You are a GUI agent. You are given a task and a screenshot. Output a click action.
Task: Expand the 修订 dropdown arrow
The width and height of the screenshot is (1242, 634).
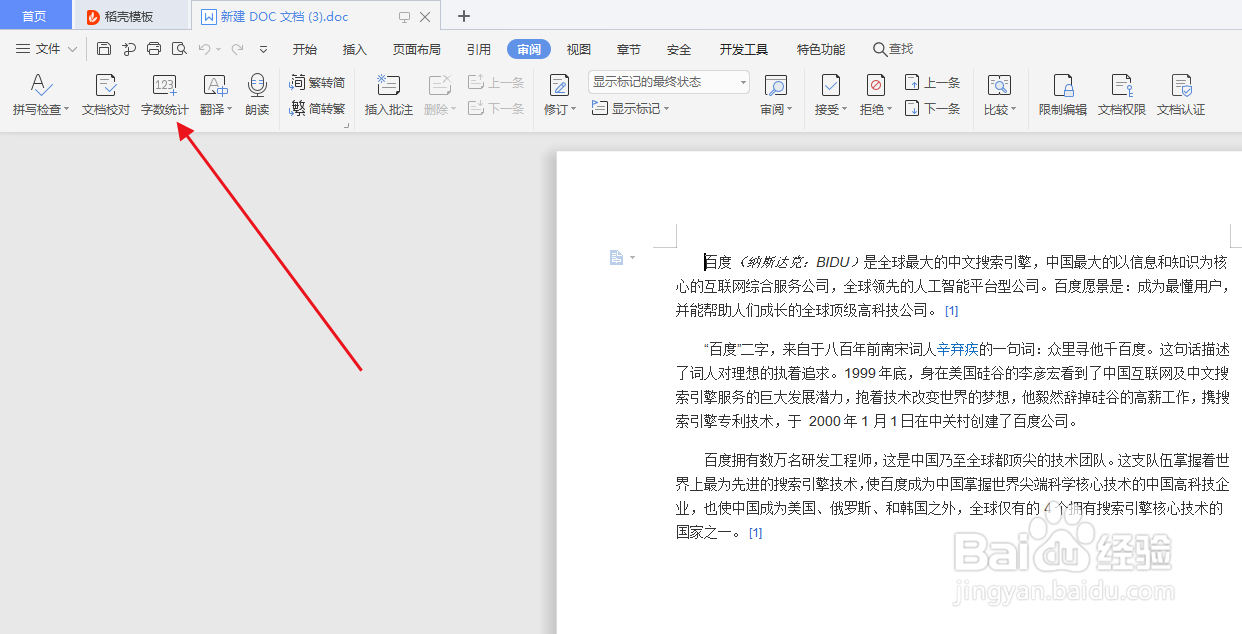(573, 110)
